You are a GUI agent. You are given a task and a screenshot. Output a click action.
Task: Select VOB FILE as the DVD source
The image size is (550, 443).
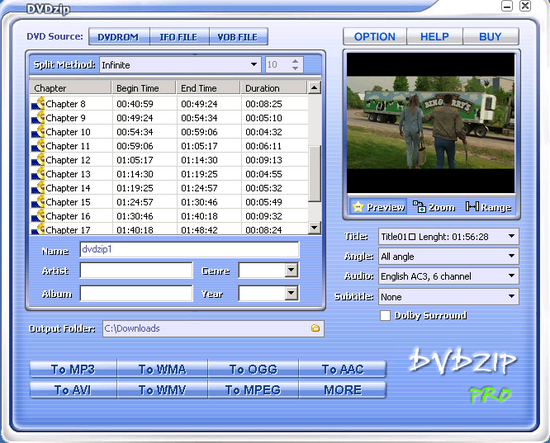coord(239,36)
